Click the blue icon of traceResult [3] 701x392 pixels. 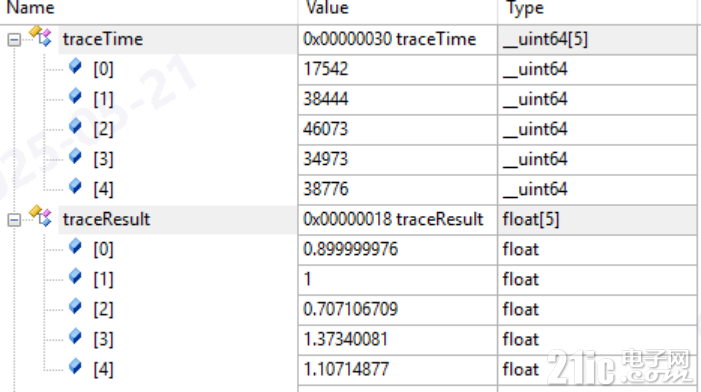(x=76, y=336)
